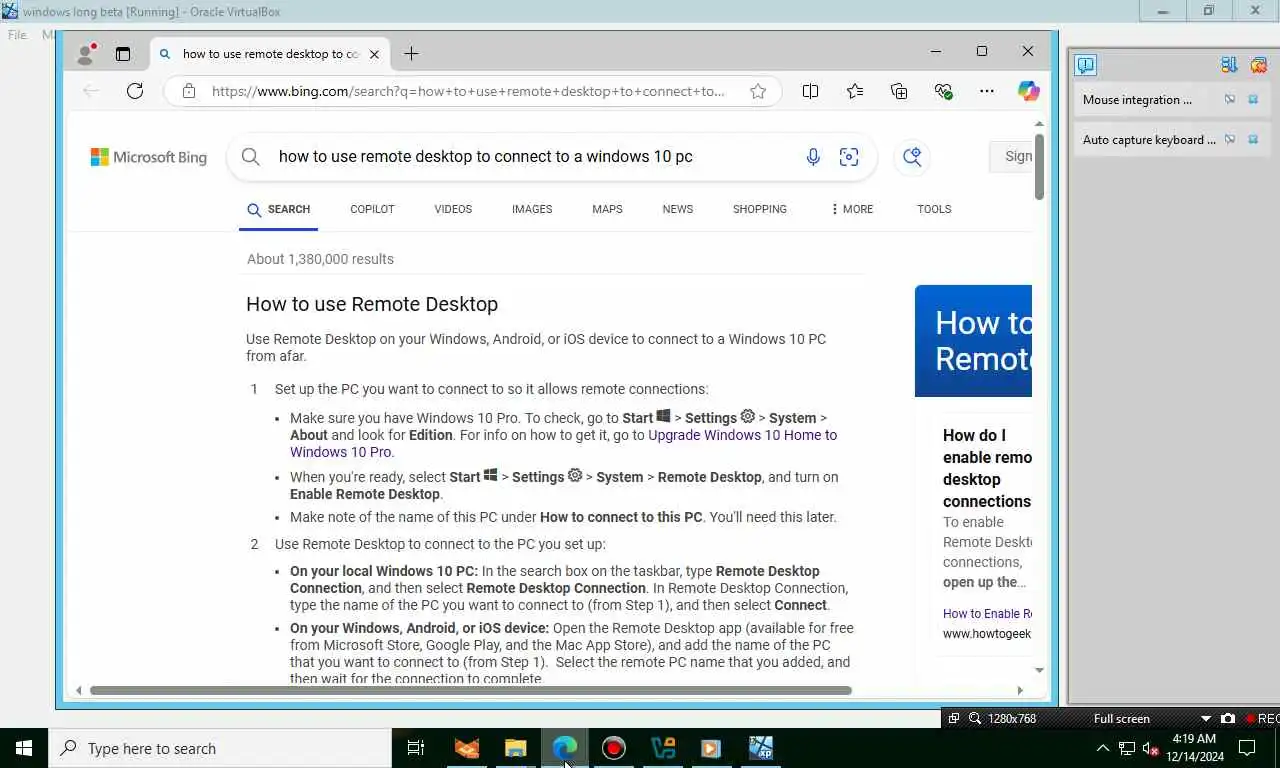Start a voice search with the microphone

pos(813,157)
